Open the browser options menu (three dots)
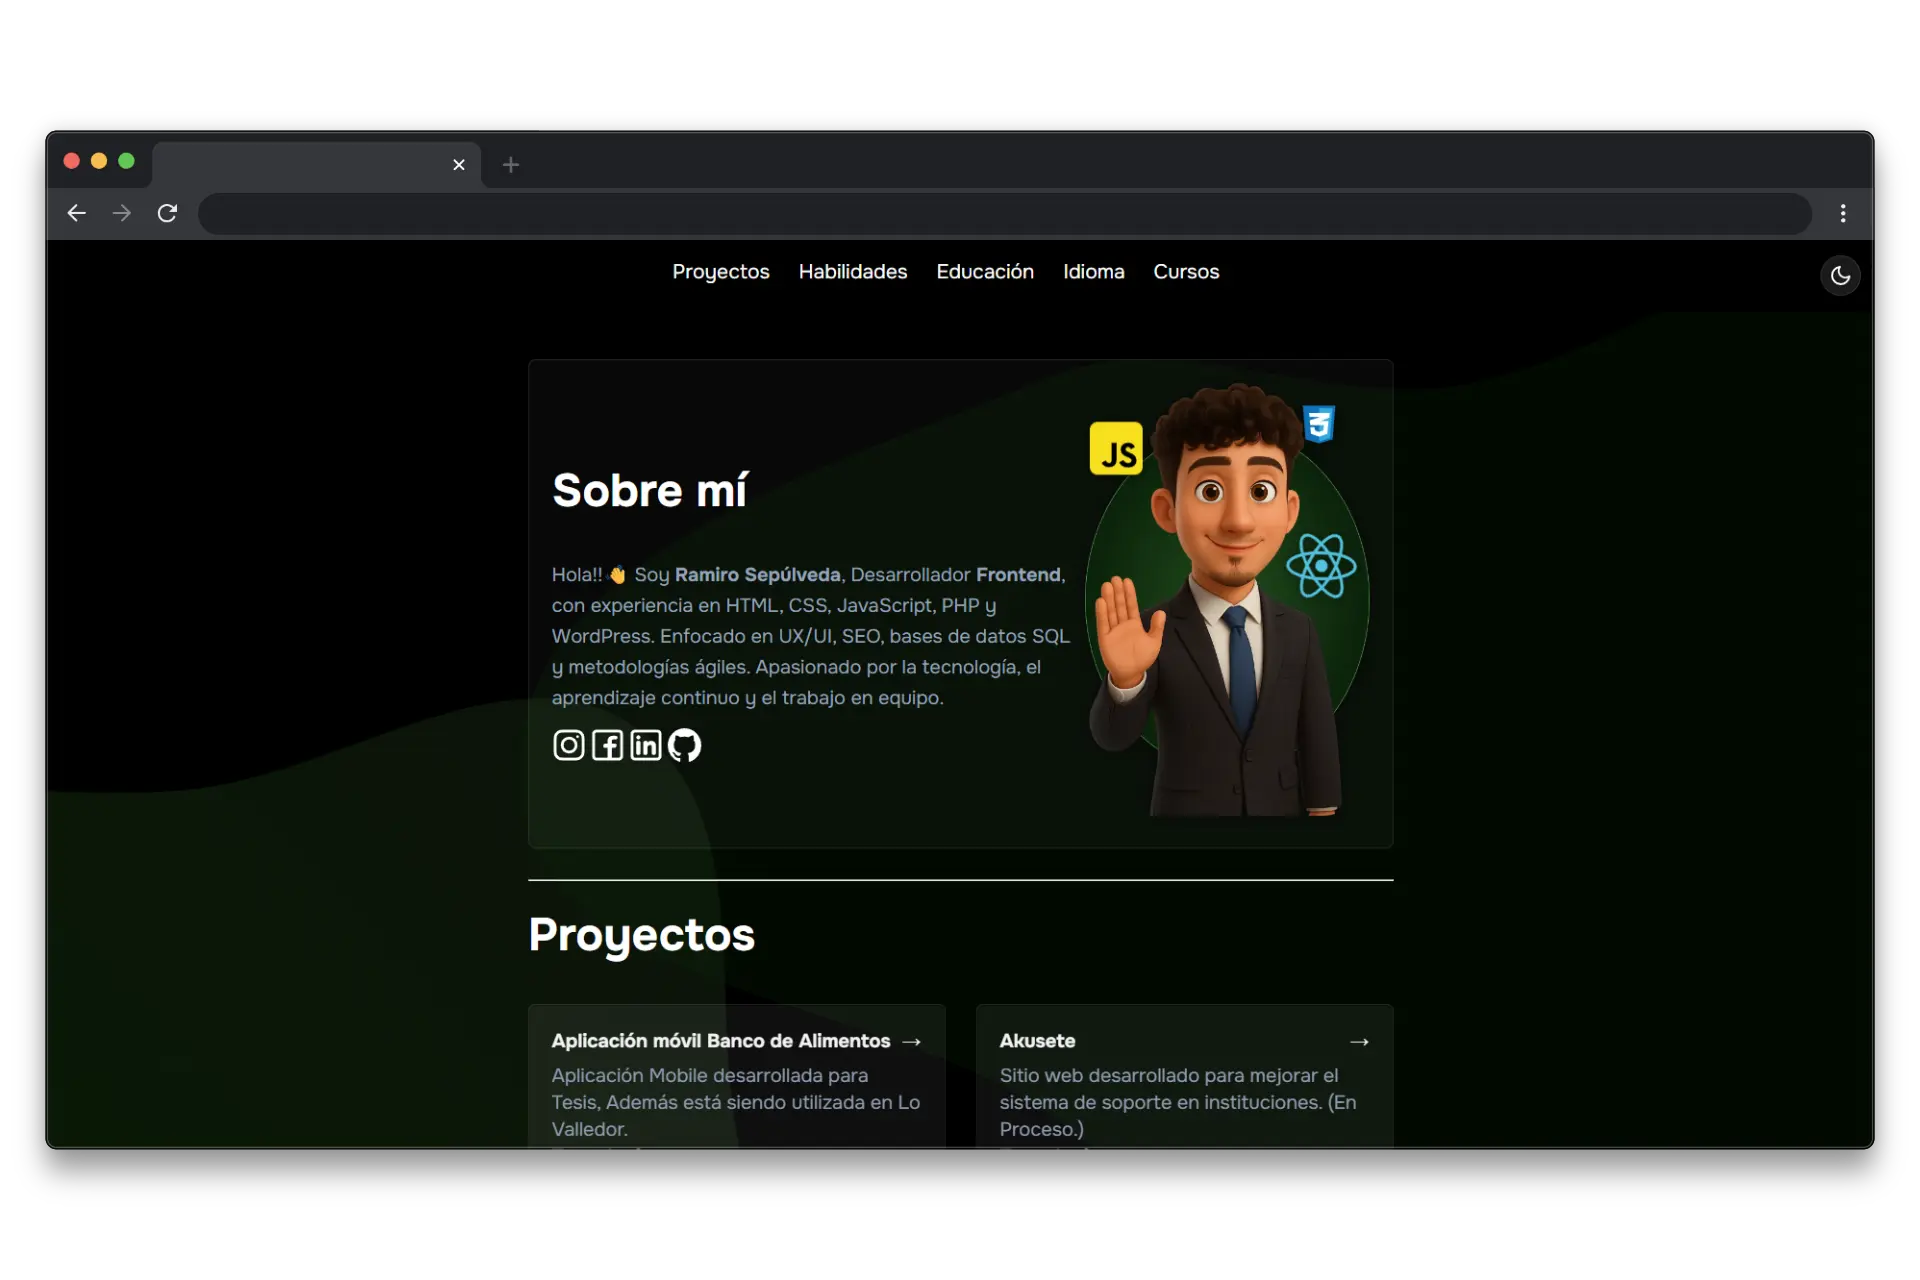 tap(1843, 213)
